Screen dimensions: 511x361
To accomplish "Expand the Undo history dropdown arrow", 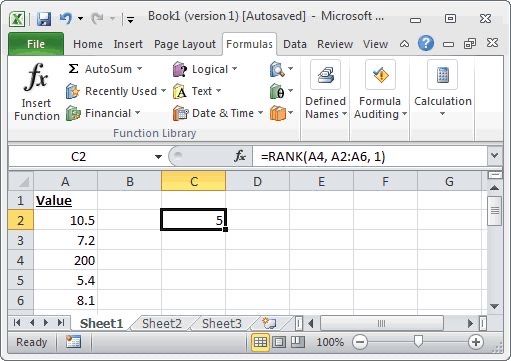I will 80,19.
